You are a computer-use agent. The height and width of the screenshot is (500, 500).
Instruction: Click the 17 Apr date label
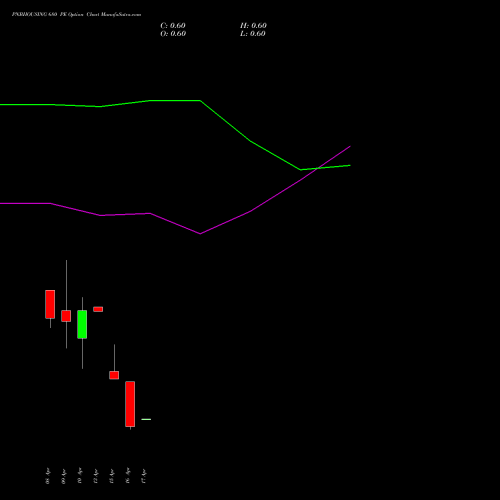pyautogui.click(x=144, y=476)
